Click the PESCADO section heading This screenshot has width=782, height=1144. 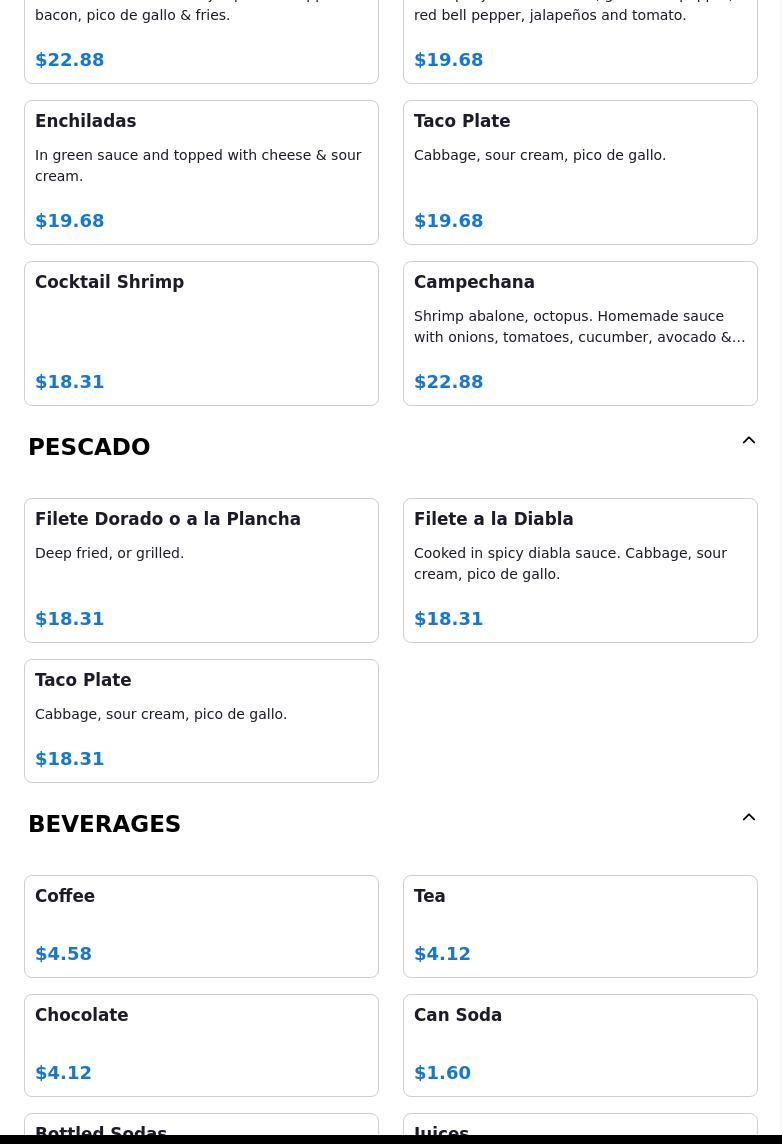click(x=89, y=447)
